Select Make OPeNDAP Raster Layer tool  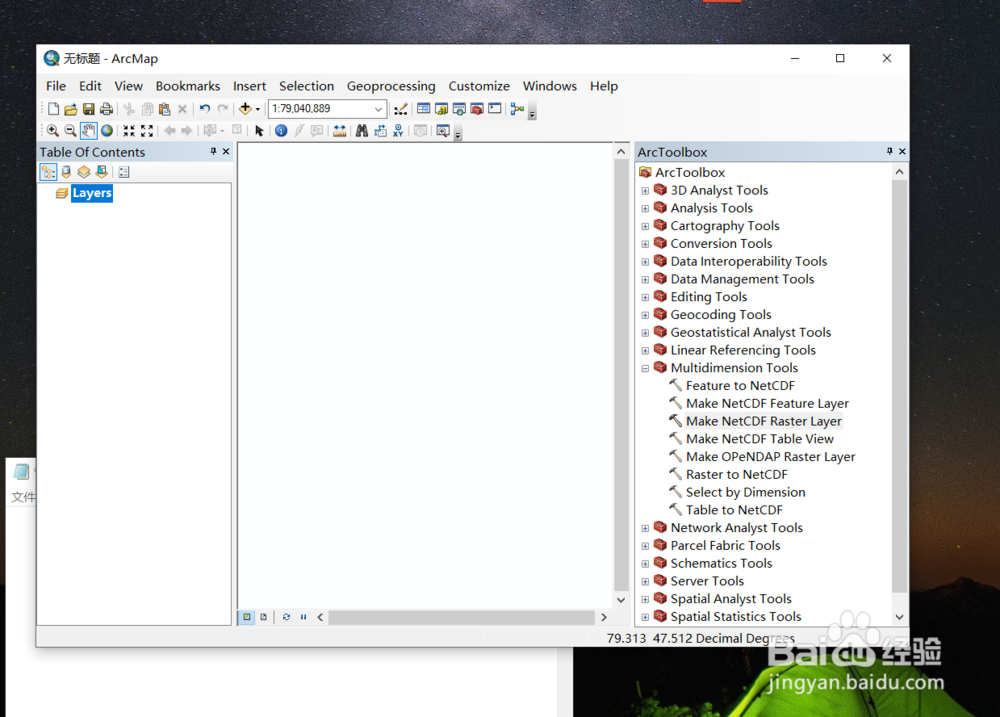(770, 457)
